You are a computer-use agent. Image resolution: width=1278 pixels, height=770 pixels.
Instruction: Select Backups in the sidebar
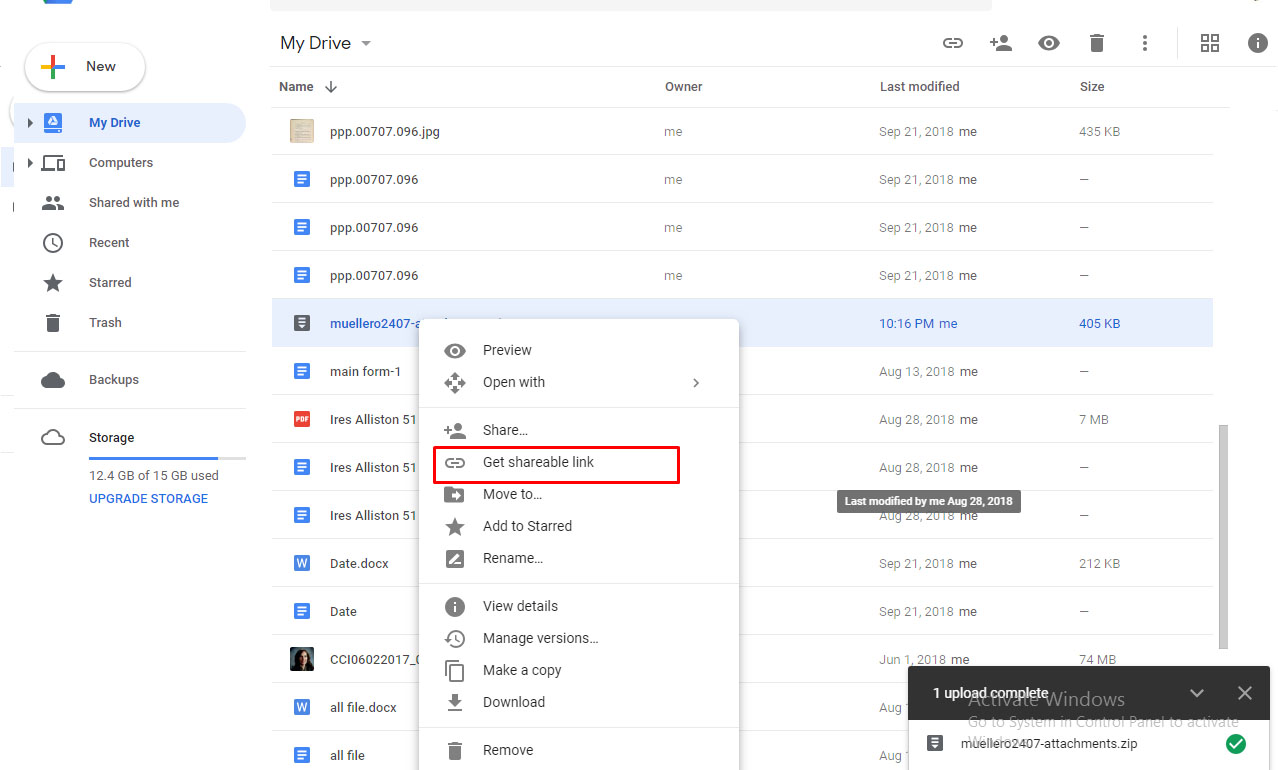coord(113,379)
